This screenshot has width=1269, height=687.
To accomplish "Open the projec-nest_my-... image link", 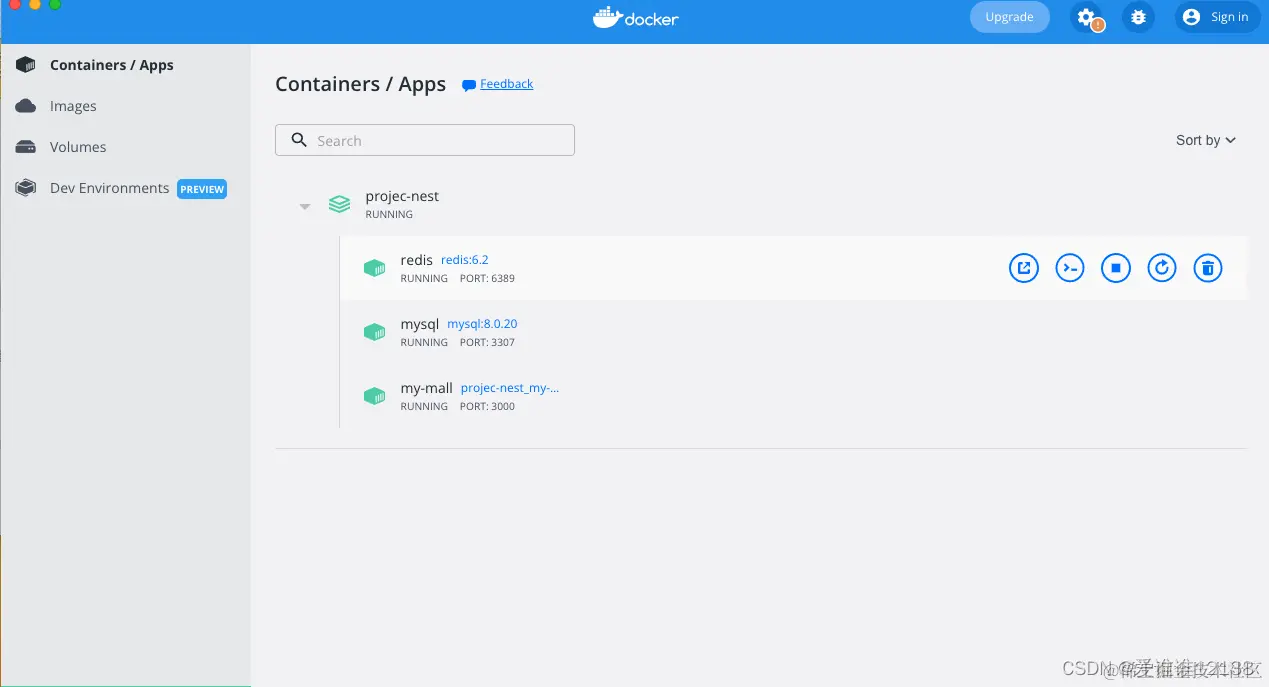I will (510, 388).
